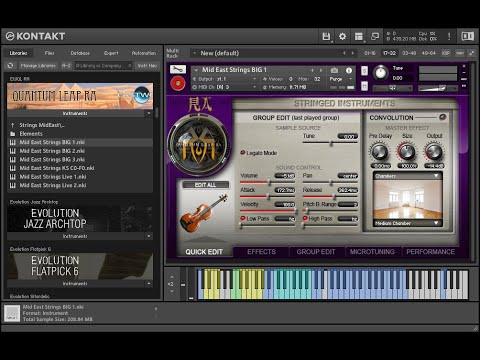
Task: Show rack page 01-16
Action: [x=370, y=53]
